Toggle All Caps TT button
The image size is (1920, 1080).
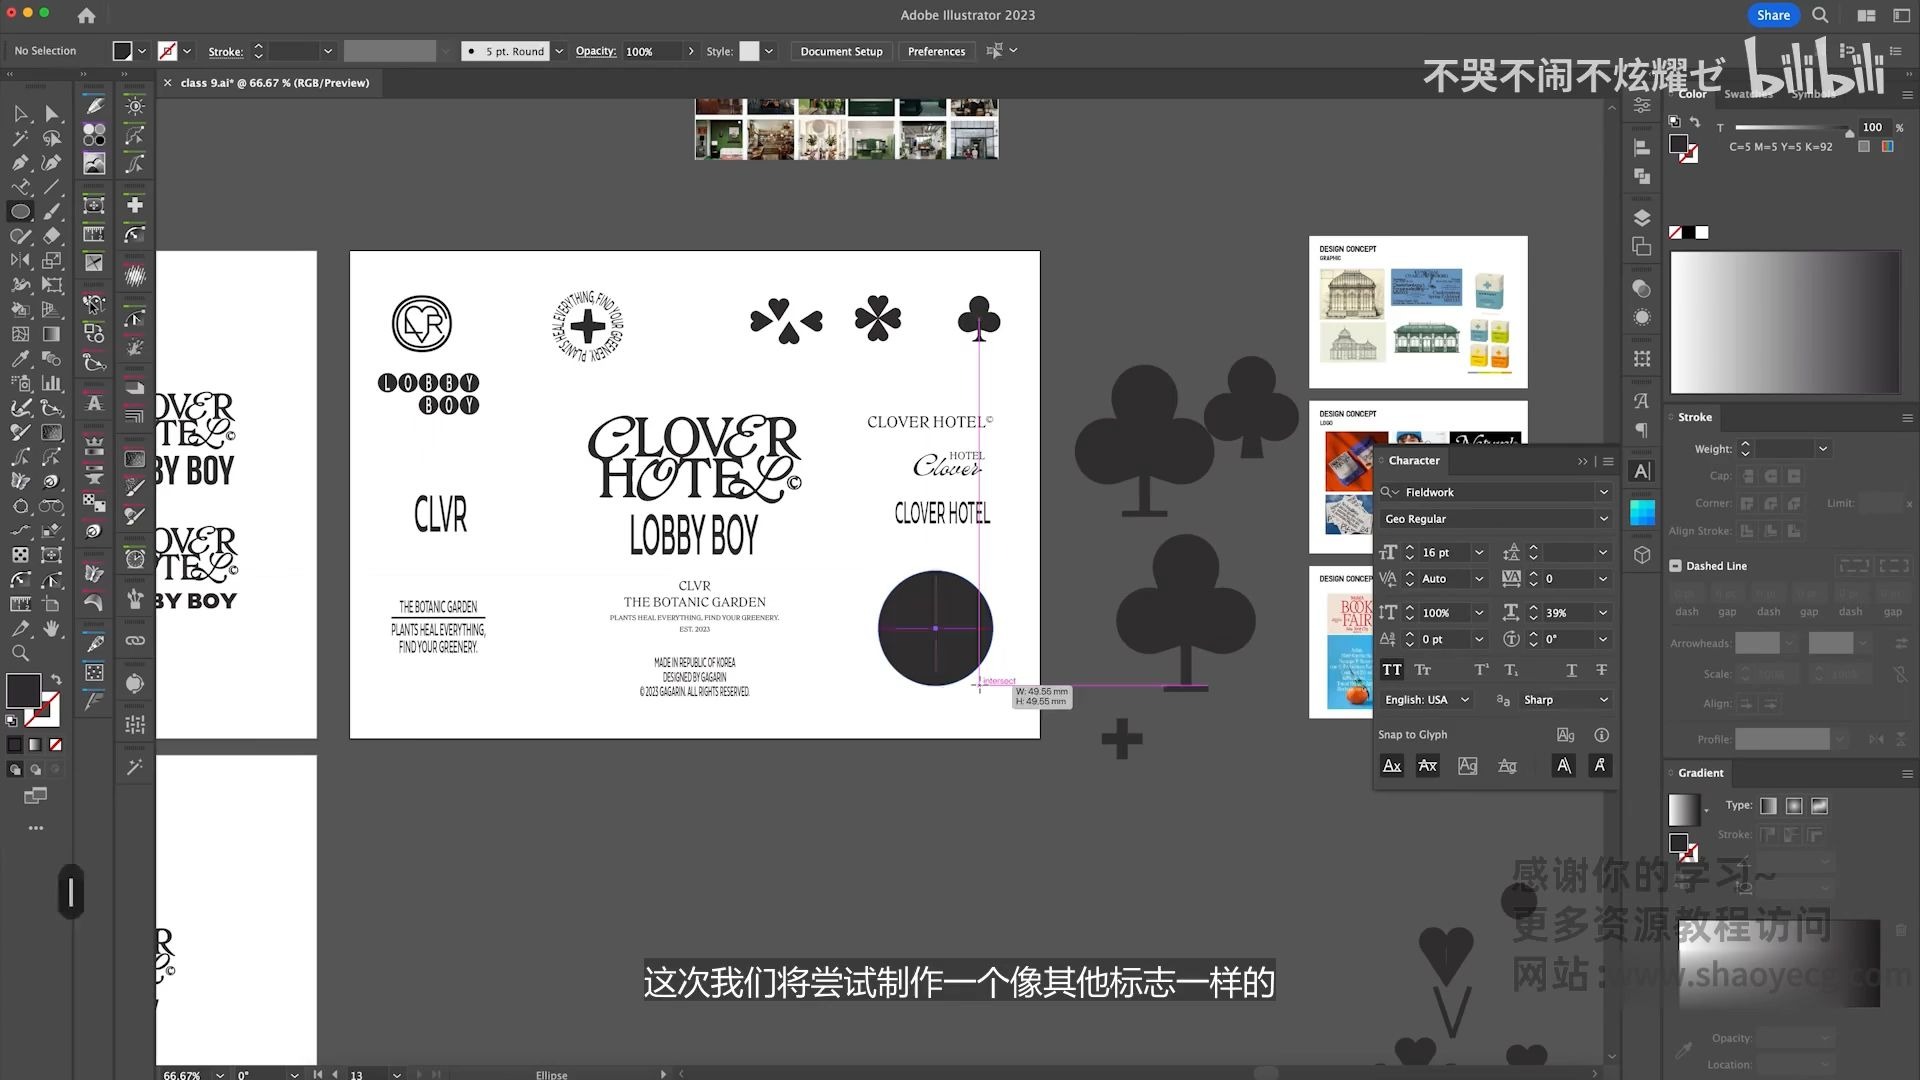[1391, 670]
